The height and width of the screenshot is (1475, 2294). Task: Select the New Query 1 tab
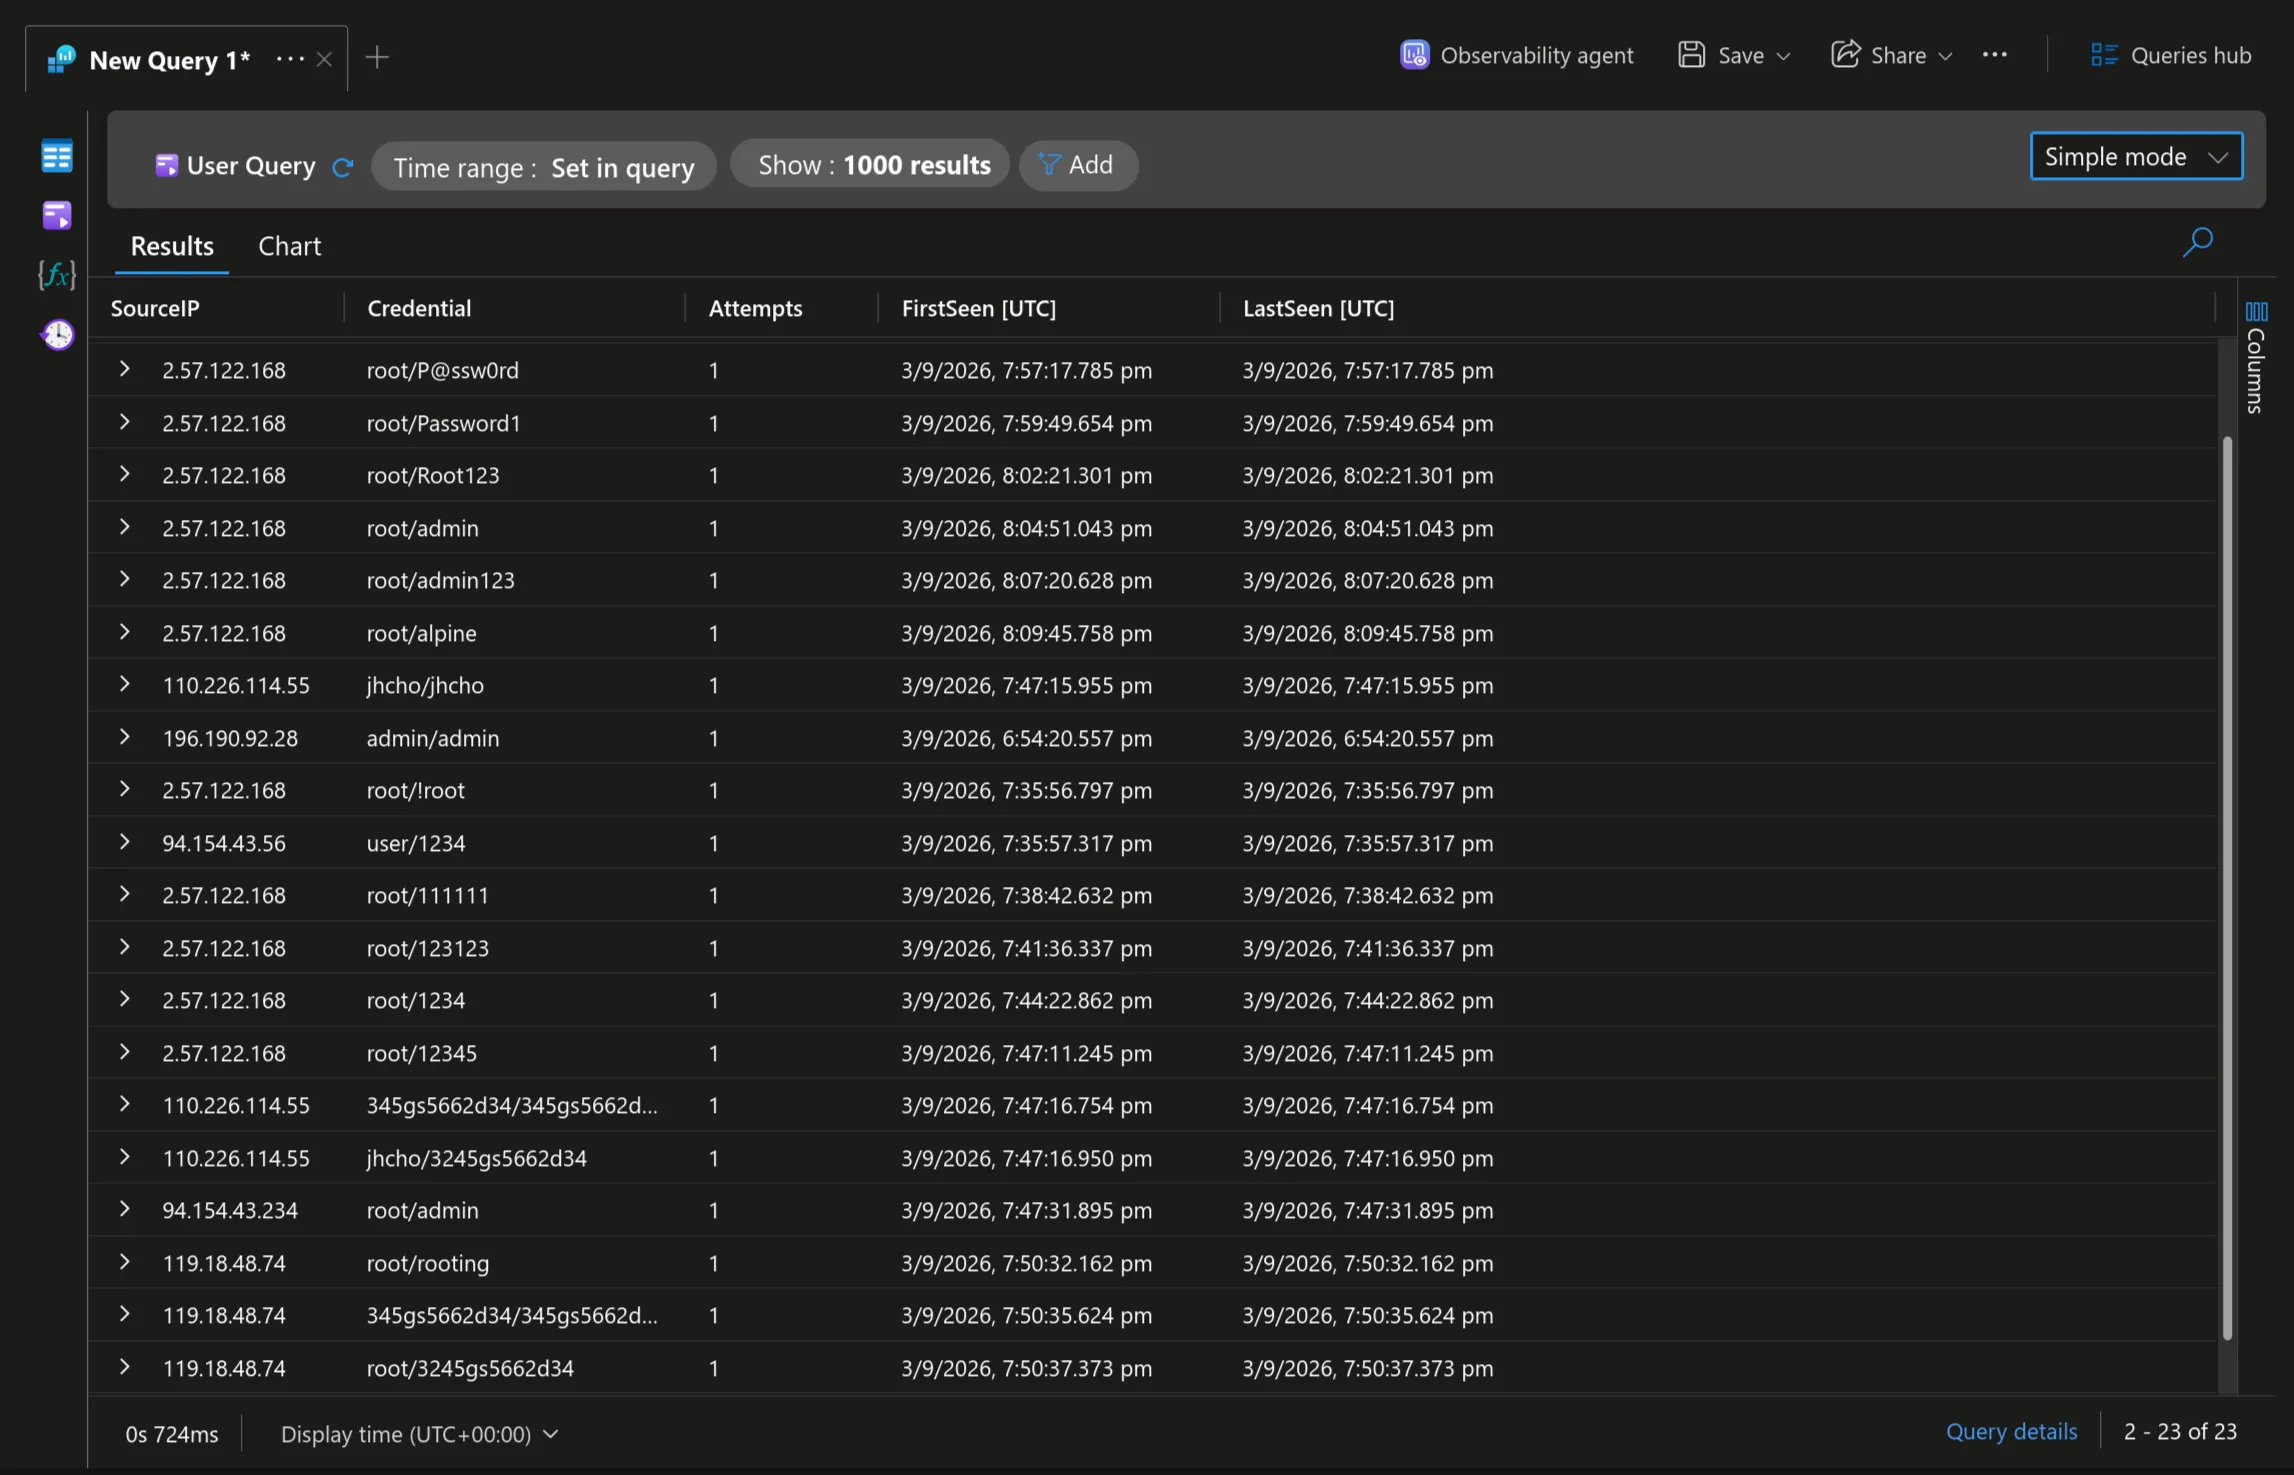pos(169,60)
